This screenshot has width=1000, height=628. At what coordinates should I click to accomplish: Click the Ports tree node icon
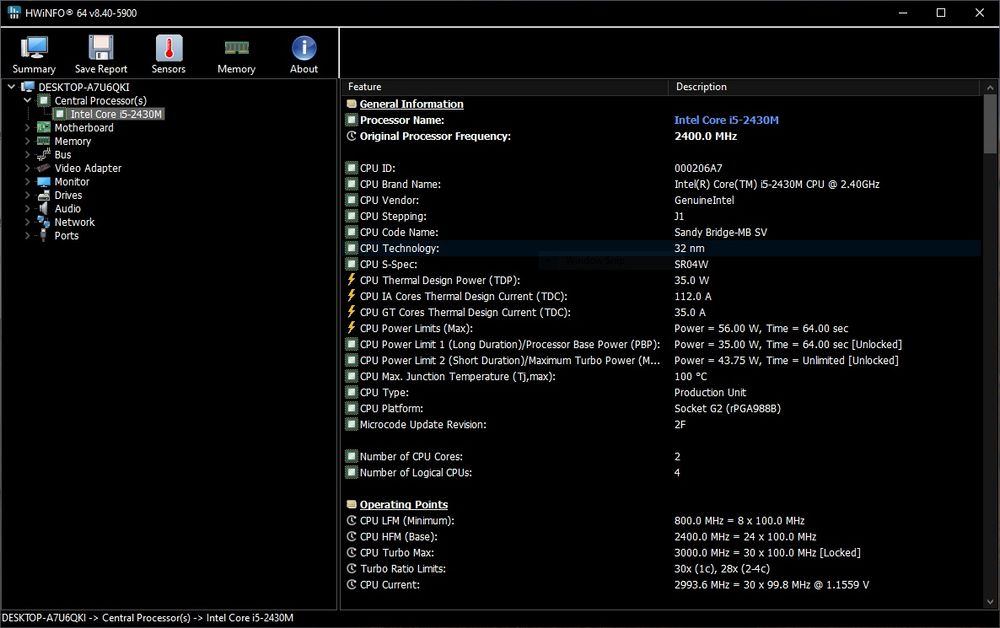pos(43,235)
